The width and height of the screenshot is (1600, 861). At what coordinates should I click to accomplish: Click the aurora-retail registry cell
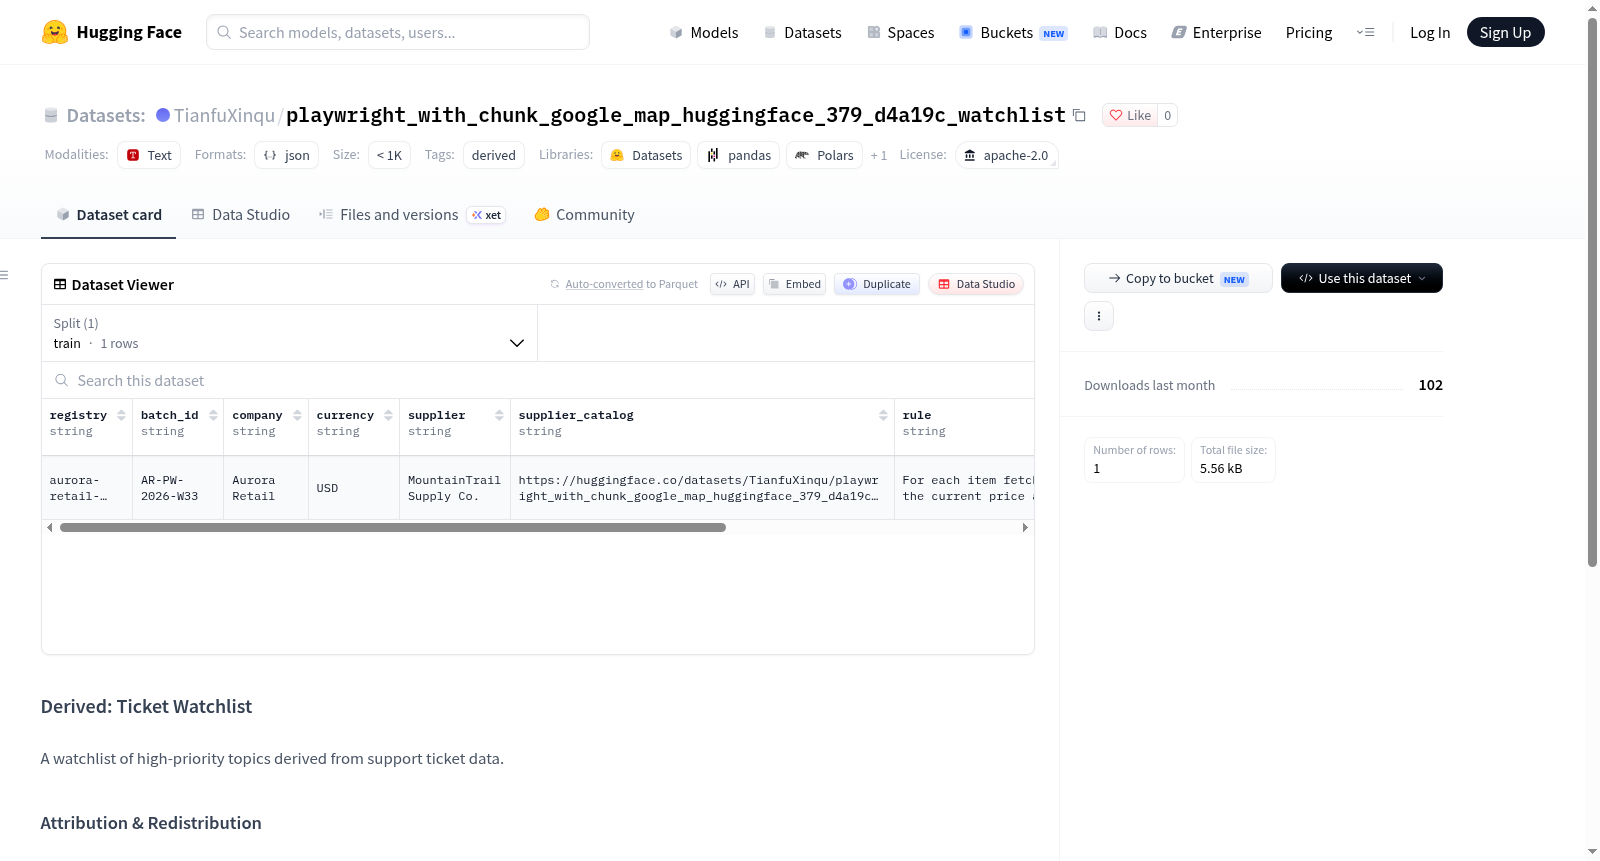(x=87, y=488)
